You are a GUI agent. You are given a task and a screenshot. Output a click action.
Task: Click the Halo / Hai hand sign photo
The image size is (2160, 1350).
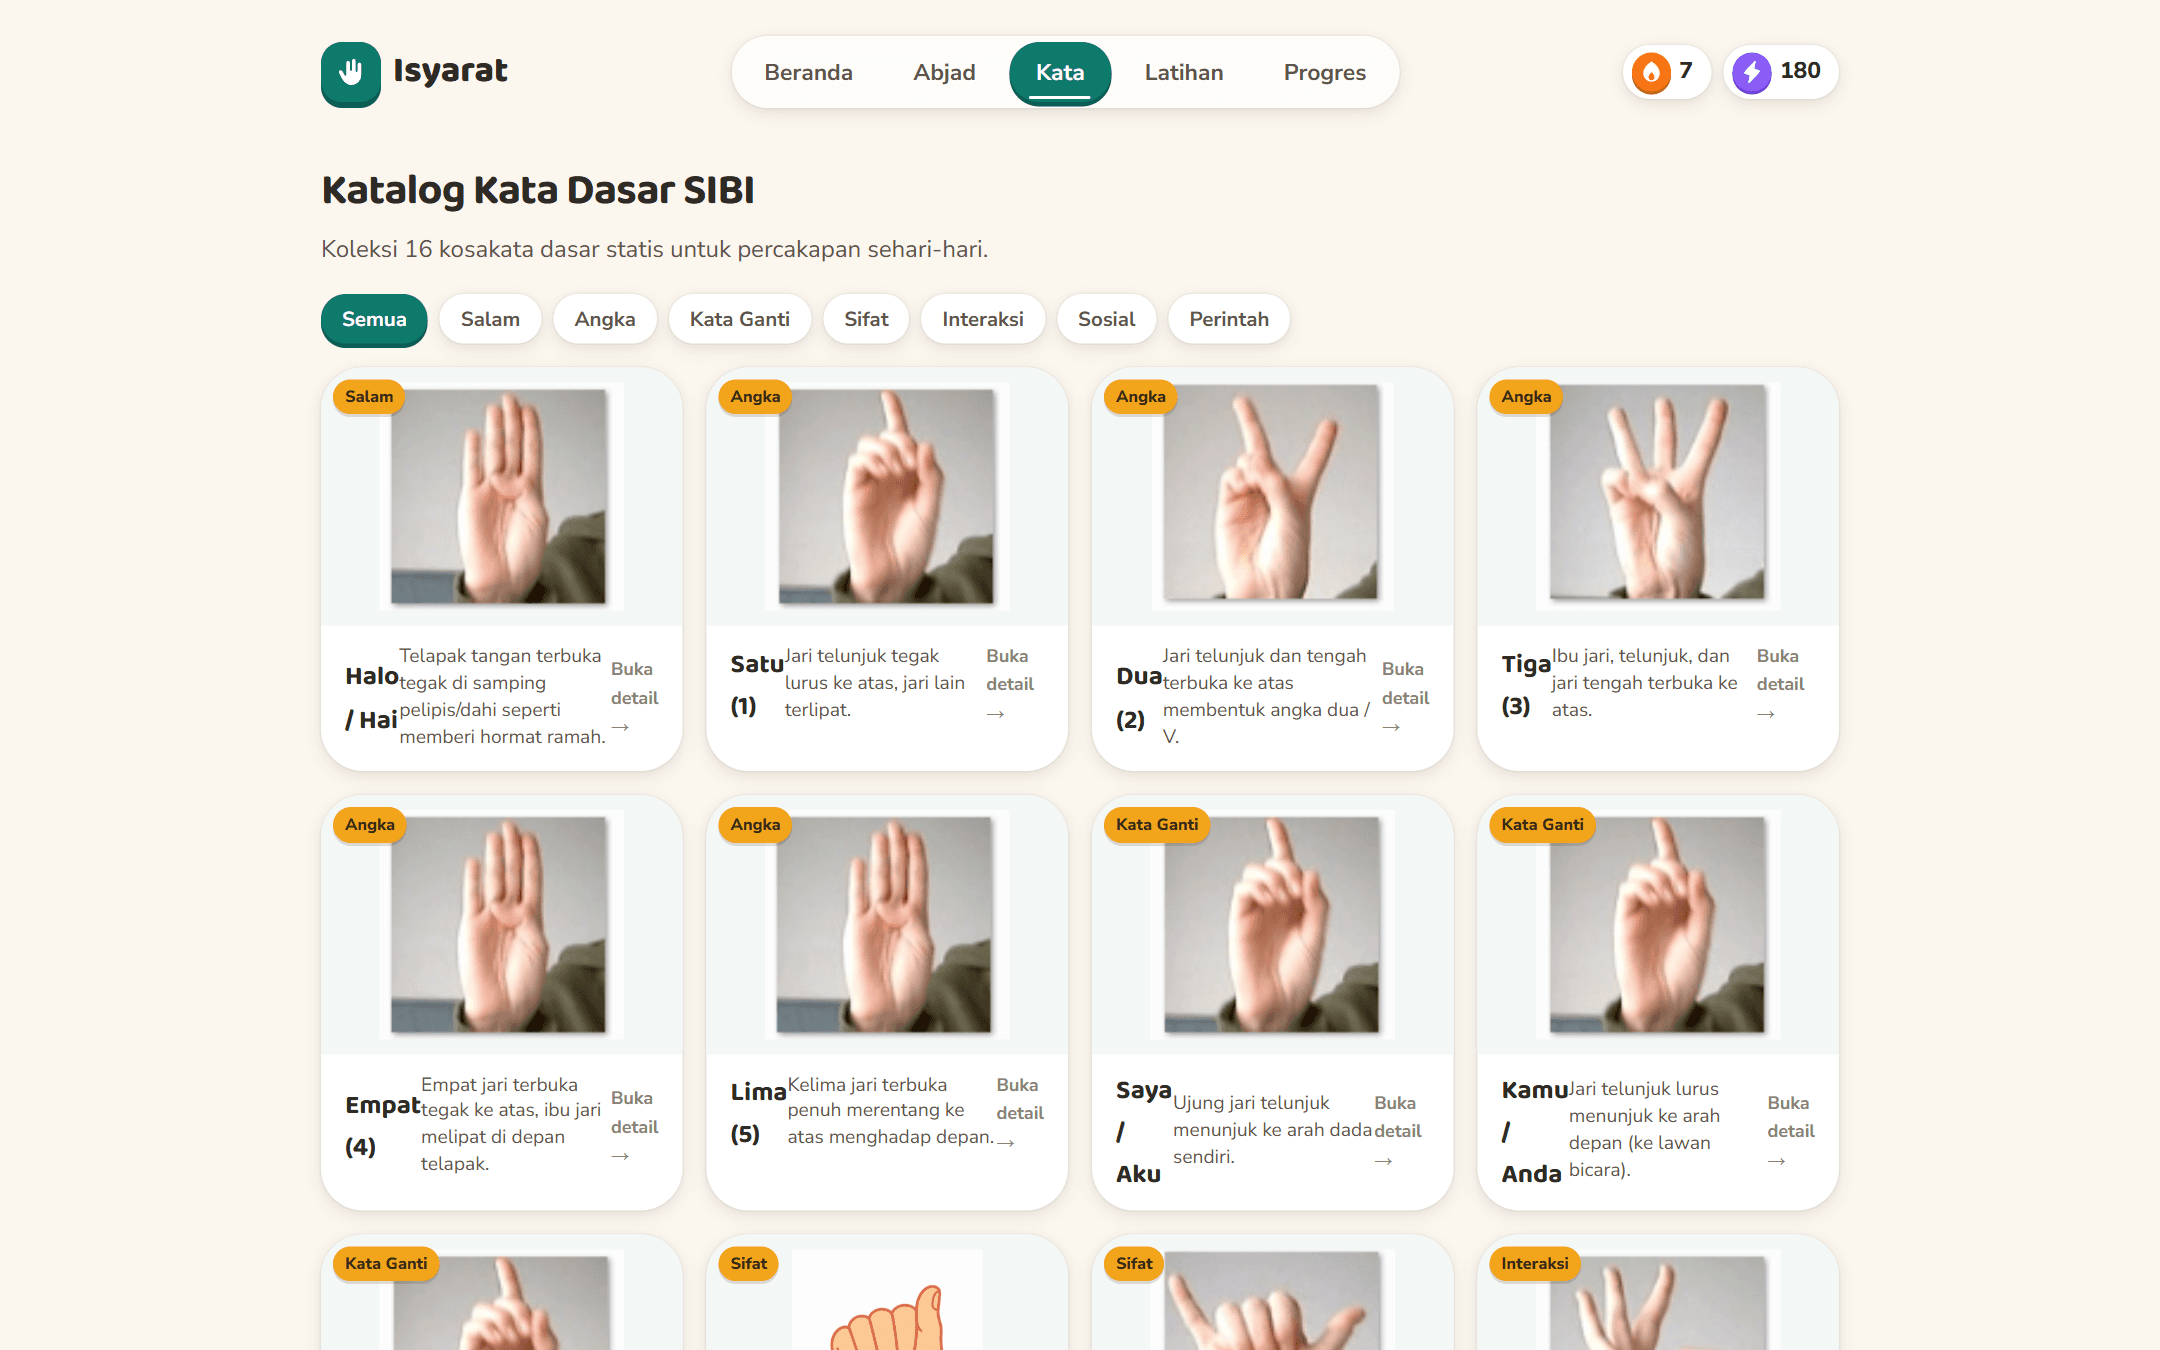click(x=499, y=496)
